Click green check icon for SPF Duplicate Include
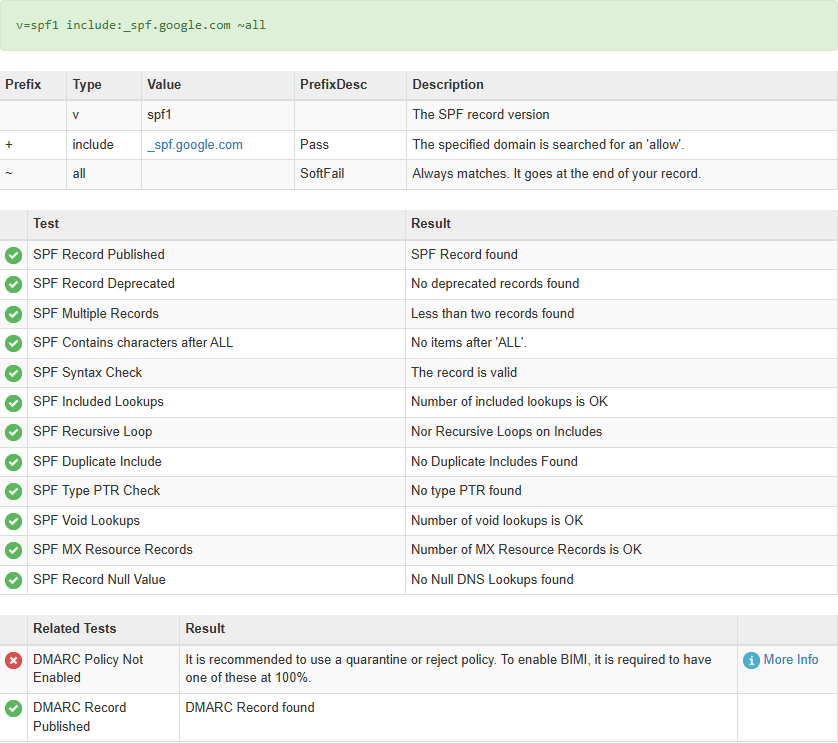The image size is (838, 743). 13,462
